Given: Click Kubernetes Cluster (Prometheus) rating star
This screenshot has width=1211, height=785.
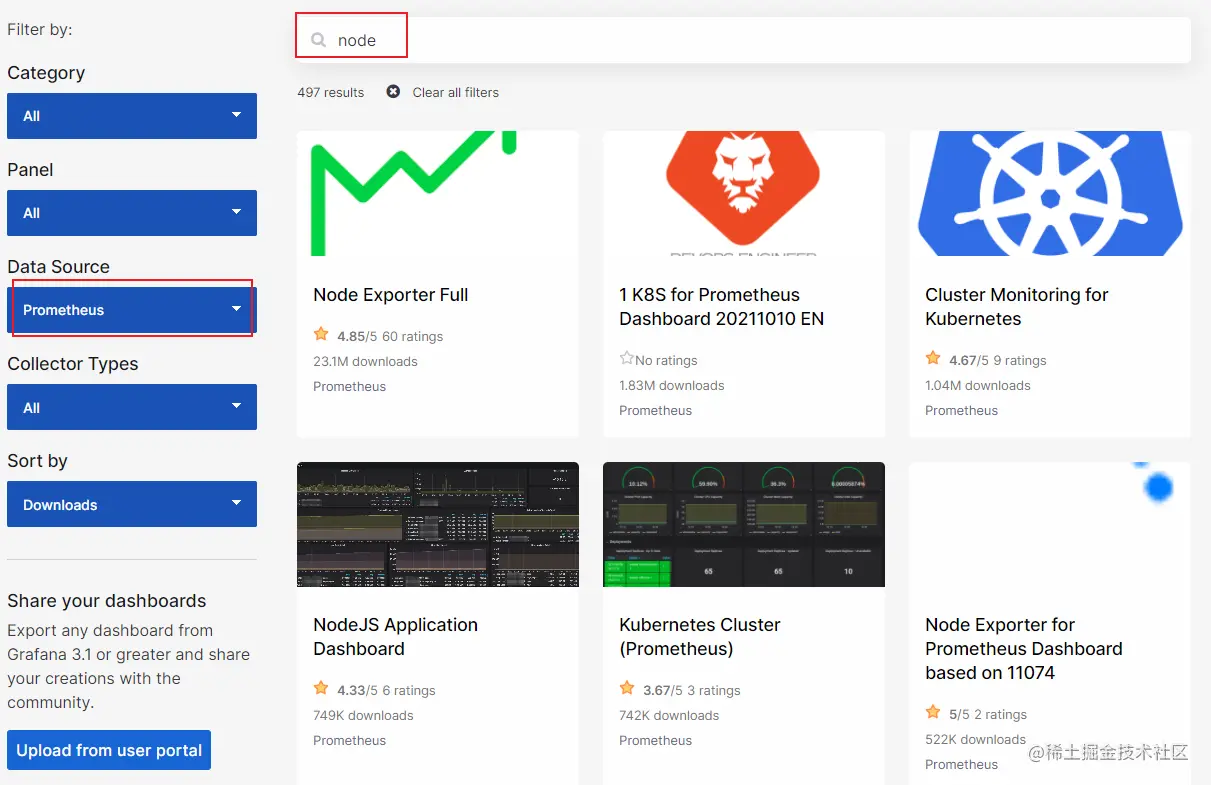Looking at the screenshot, I should tap(627, 689).
